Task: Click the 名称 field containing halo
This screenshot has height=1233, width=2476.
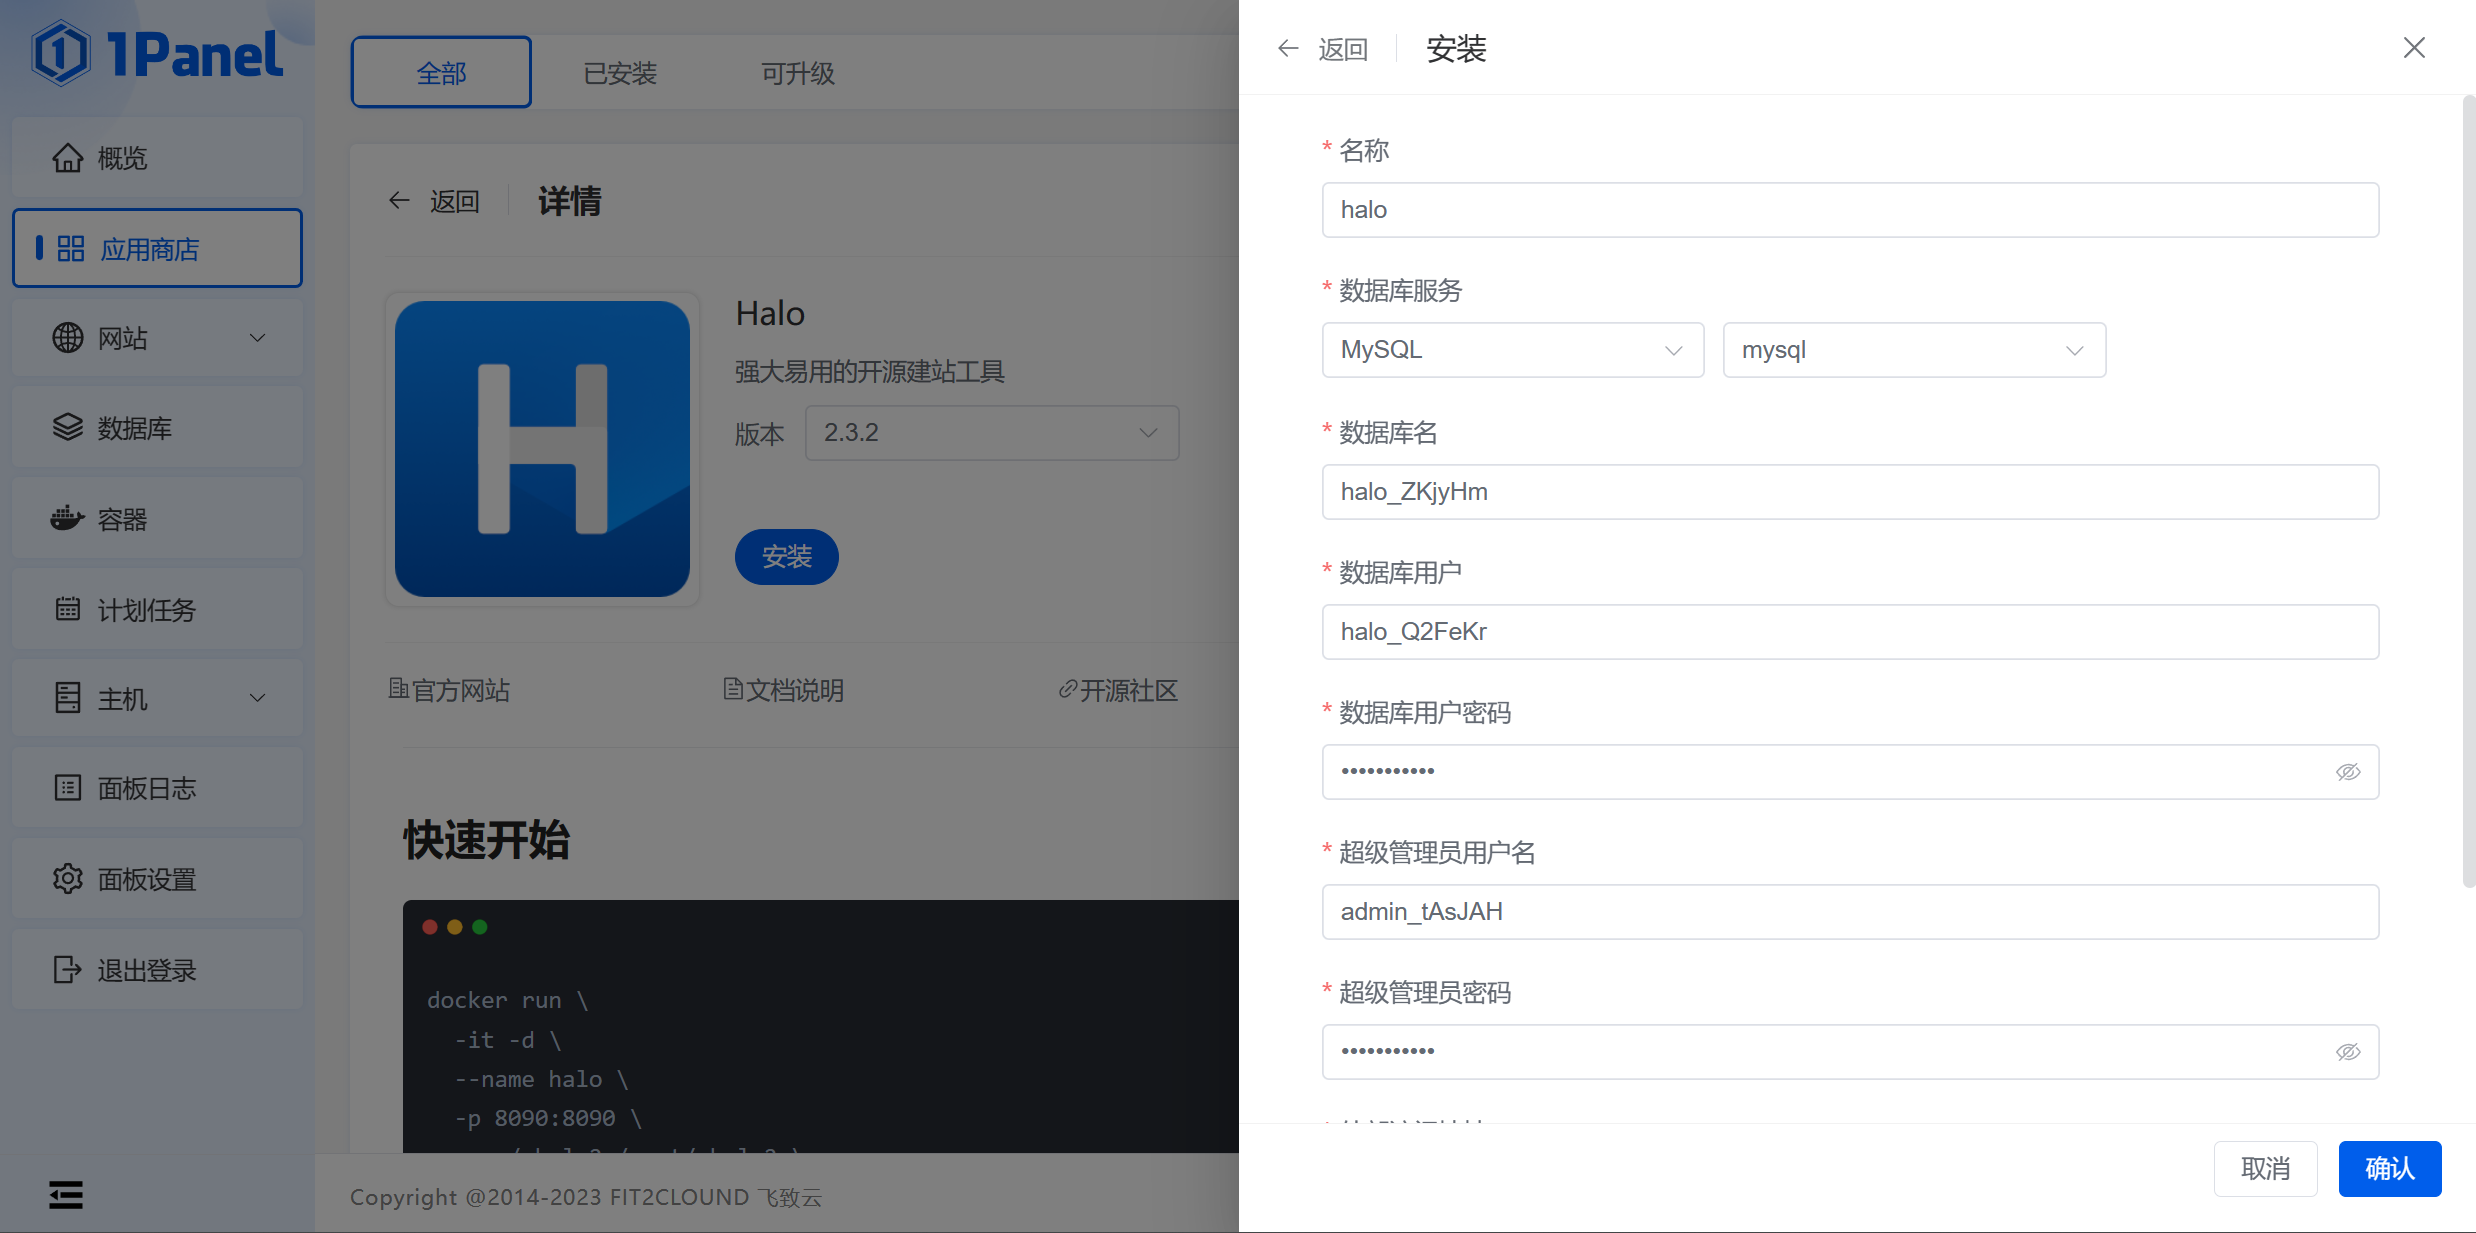Action: click(1850, 210)
